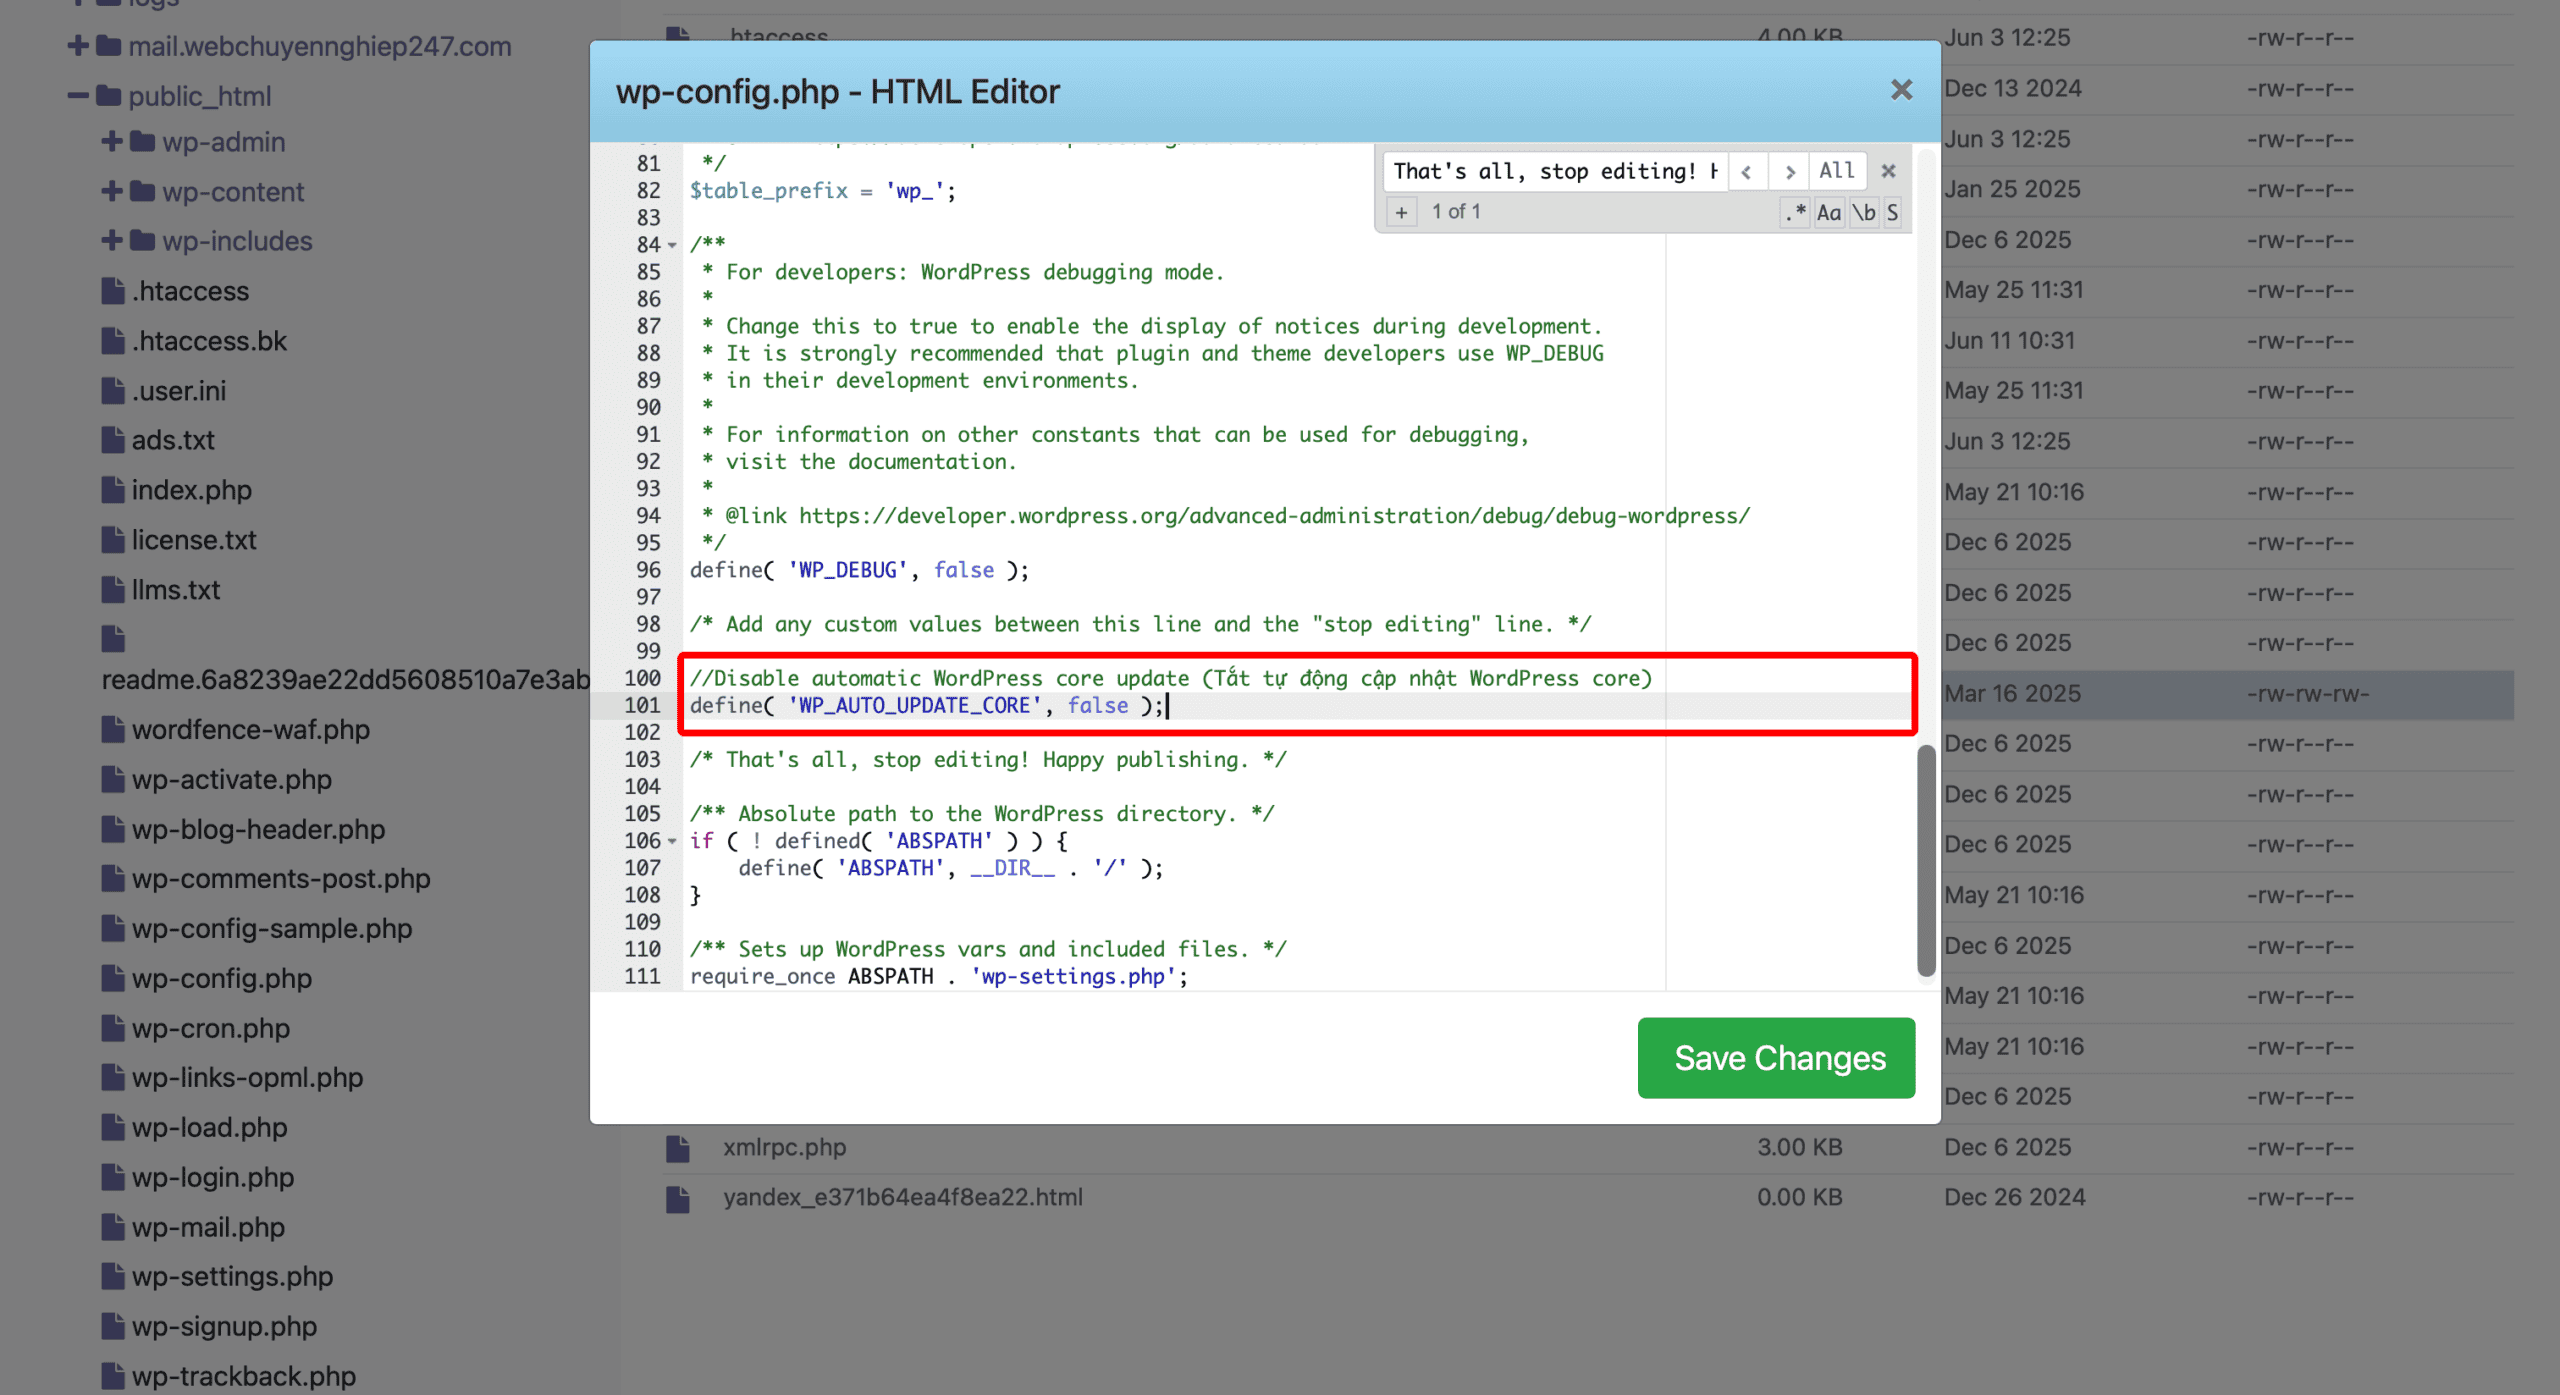Click yandex html file icon in list
Image resolution: width=2560 pixels, height=1395 pixels.
tap(678, 1198)
